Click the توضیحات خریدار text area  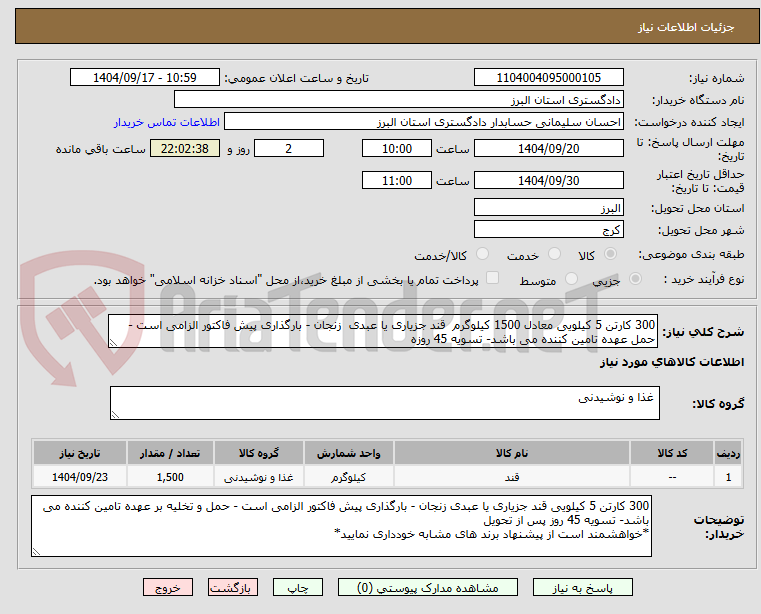pyautogui.click(x=341, y=526)
